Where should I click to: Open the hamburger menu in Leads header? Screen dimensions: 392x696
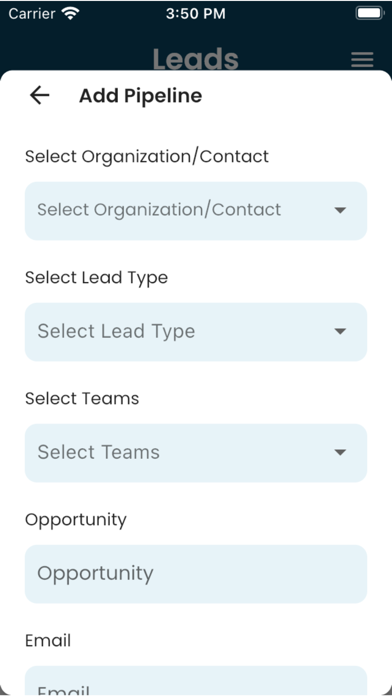tap(362, 59)
